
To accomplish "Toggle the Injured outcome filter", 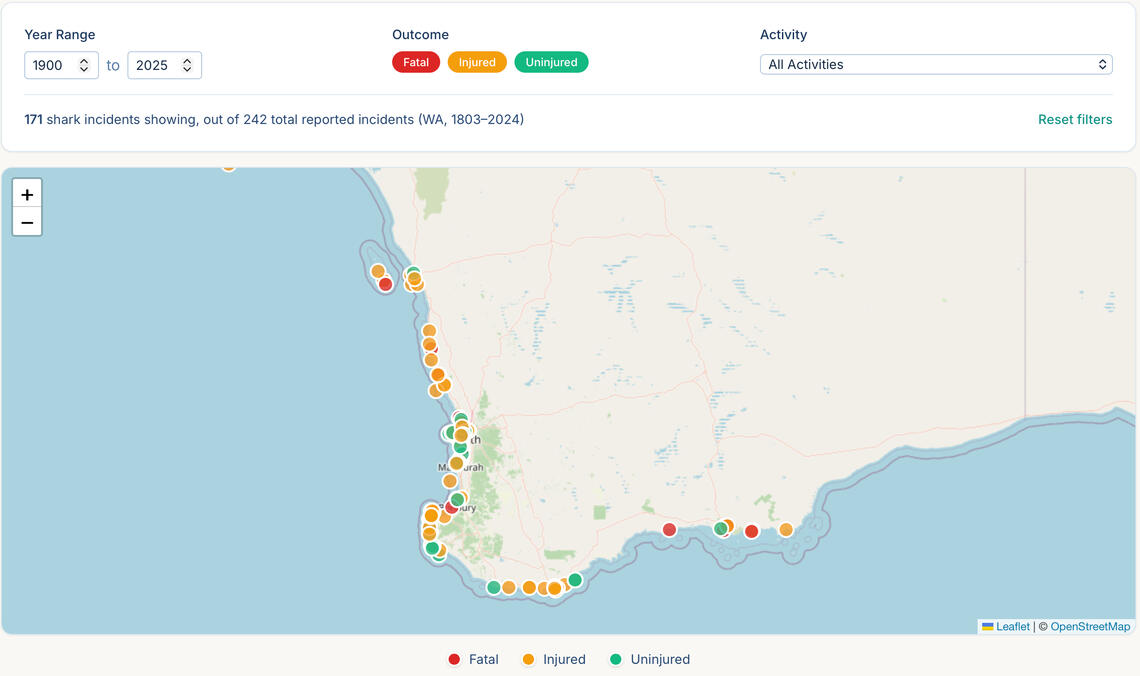I will (x=477, y=63).
